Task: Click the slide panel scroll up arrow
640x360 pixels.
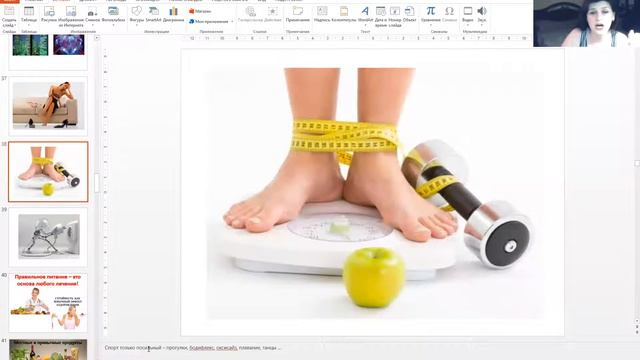Action: pos(97,38)
